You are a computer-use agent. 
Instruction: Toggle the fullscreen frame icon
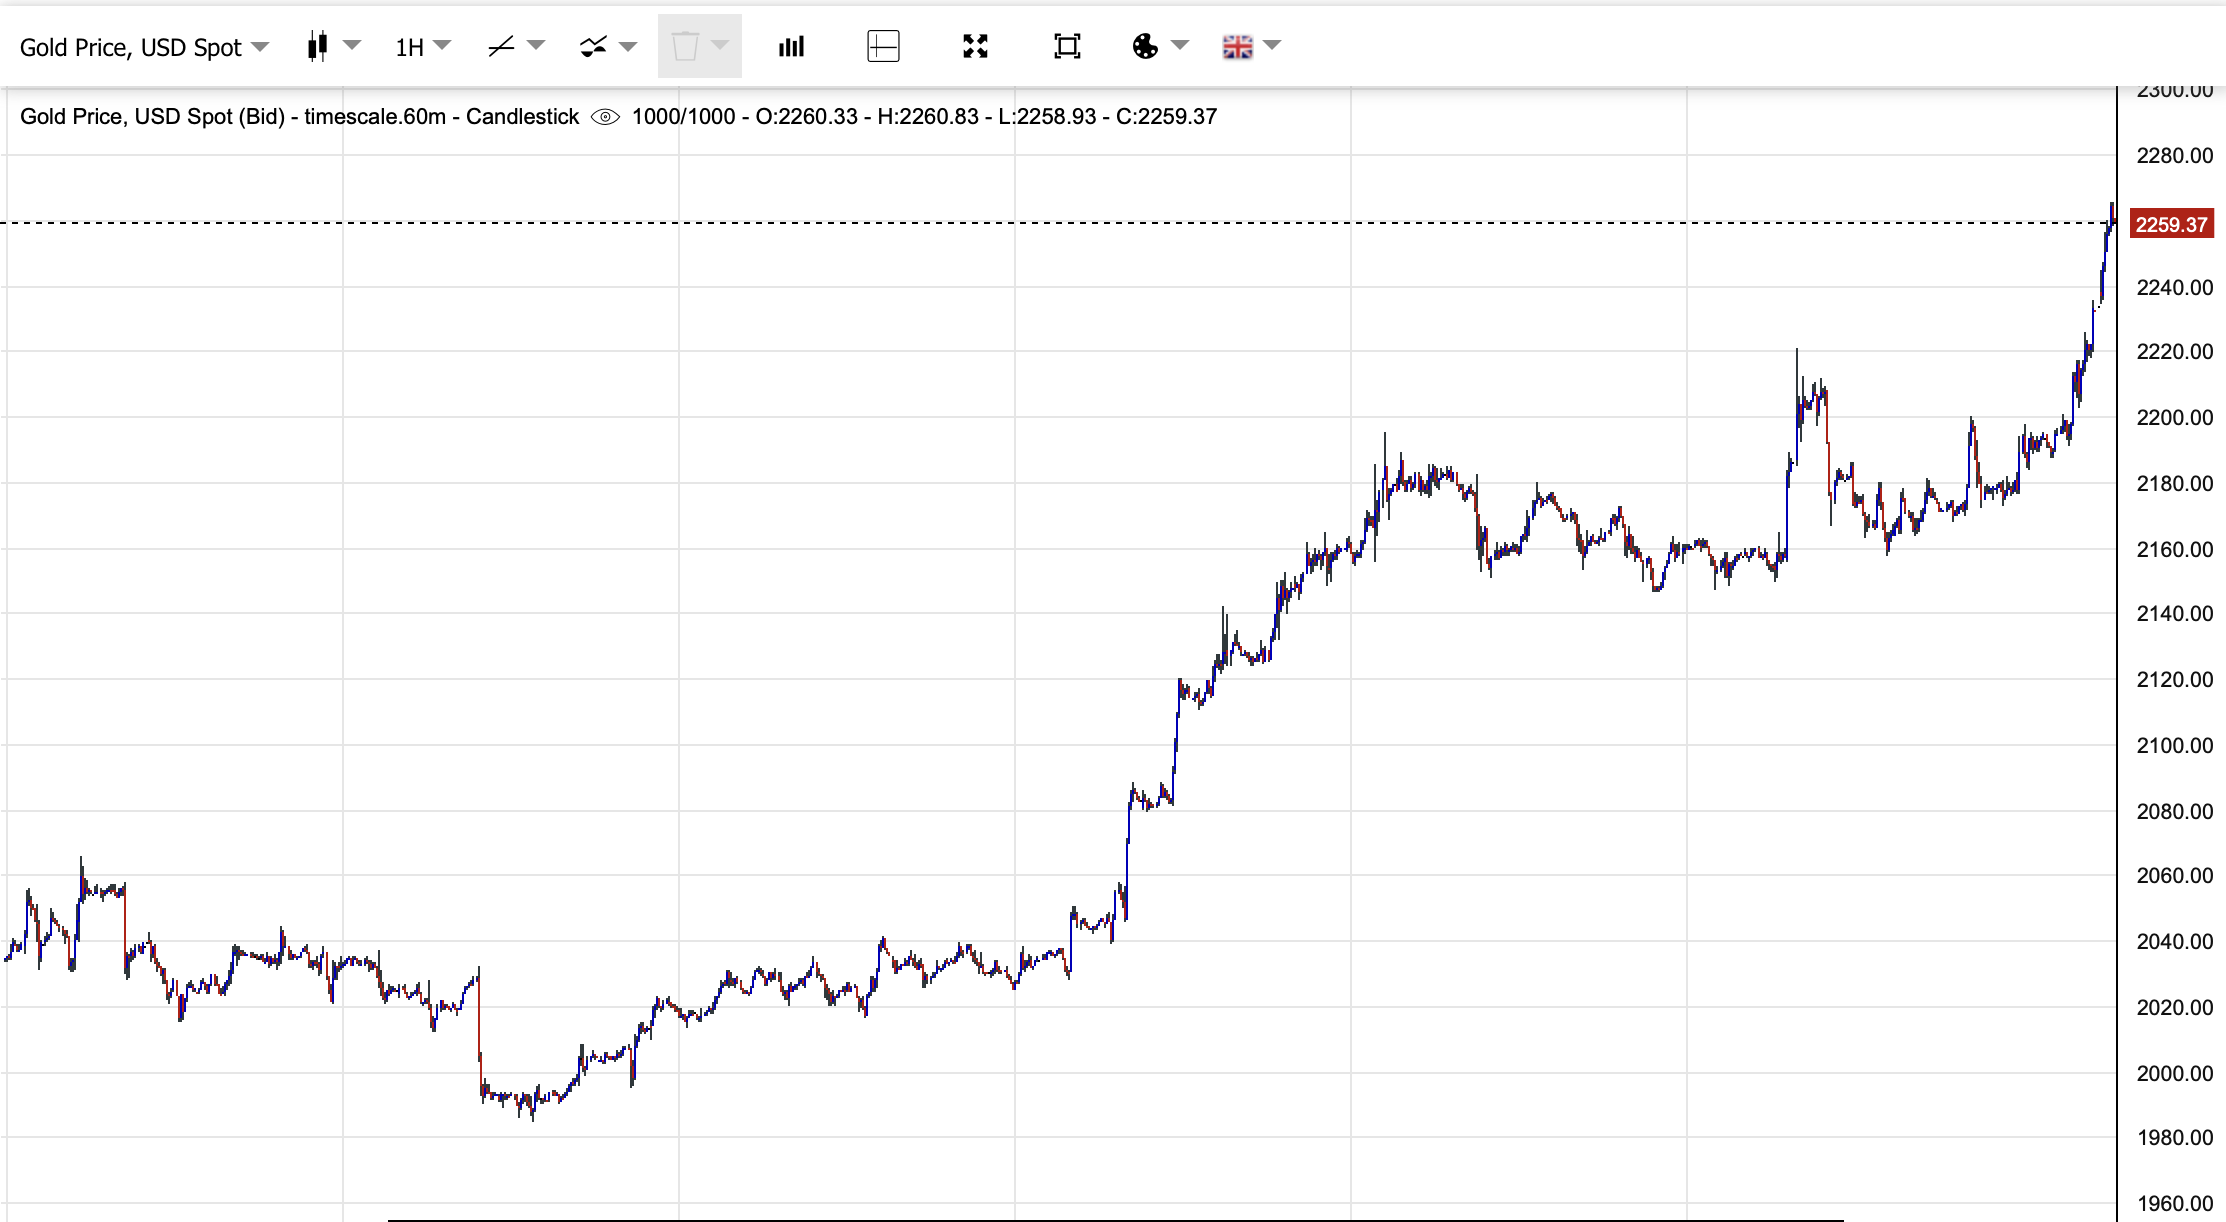[1067, 46]
